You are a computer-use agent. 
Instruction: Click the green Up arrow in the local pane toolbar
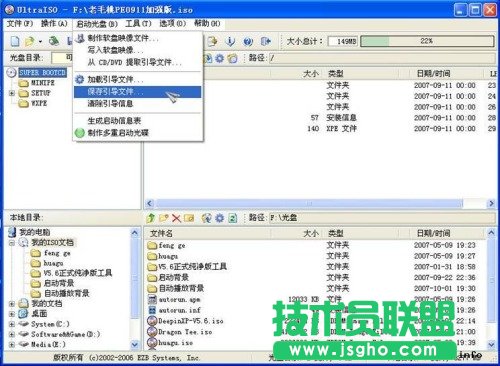[x=151, y=218]
